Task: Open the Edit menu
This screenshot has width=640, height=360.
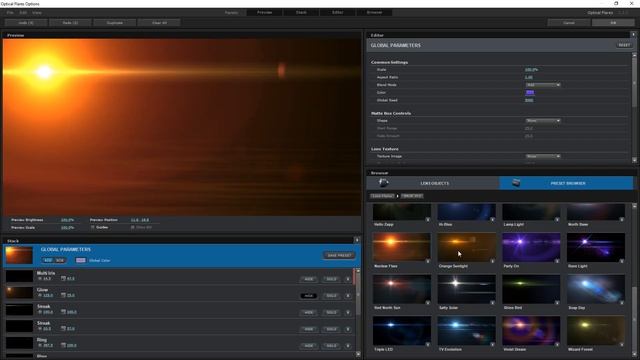Action: (23, 13)
